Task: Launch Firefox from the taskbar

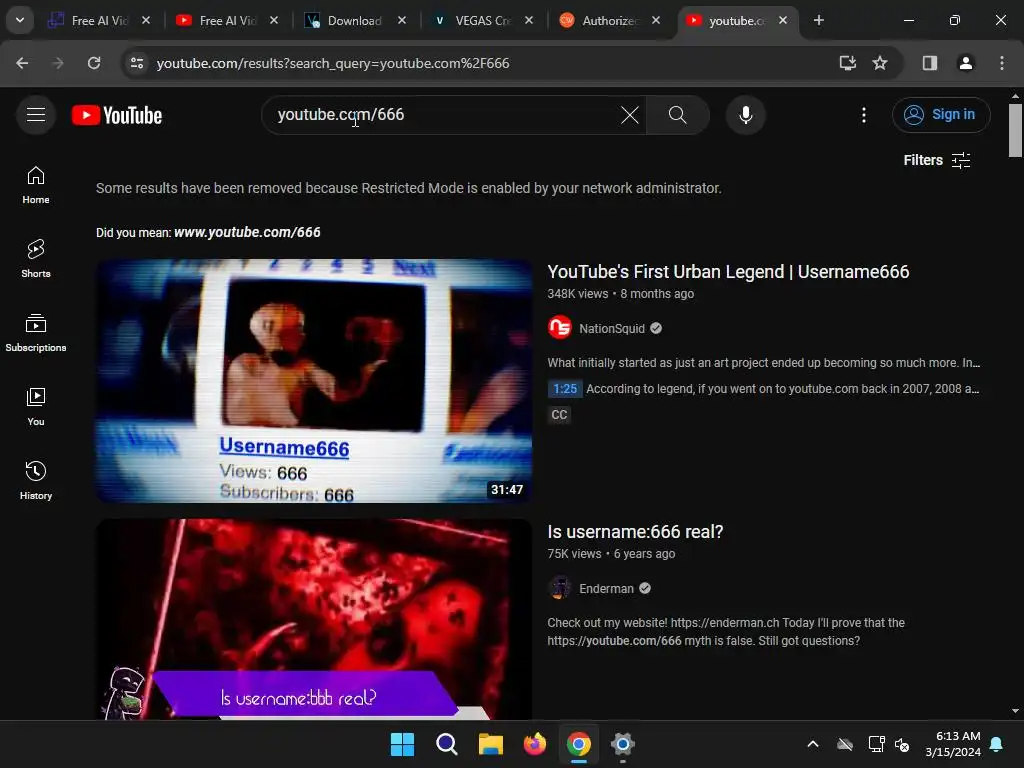Action: 535,744
